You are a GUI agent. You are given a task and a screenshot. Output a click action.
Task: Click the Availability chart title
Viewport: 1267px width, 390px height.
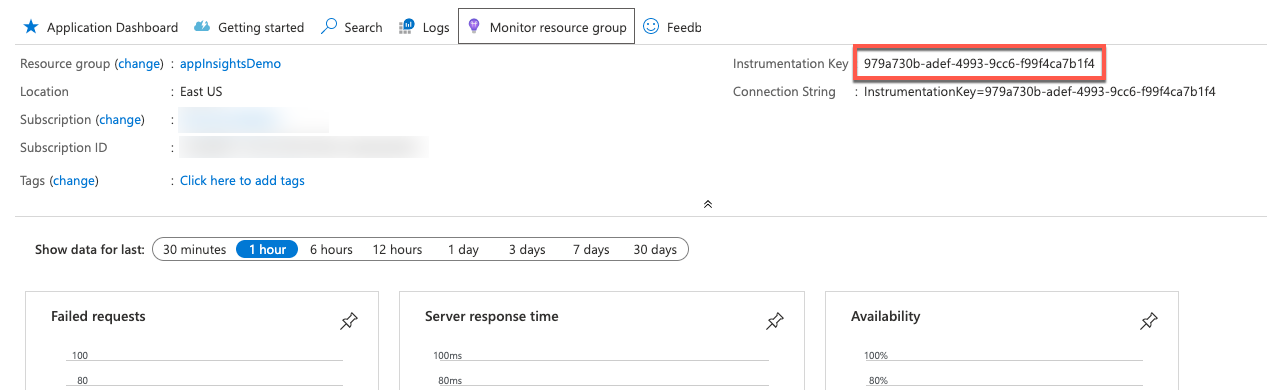tap(886, 316)
